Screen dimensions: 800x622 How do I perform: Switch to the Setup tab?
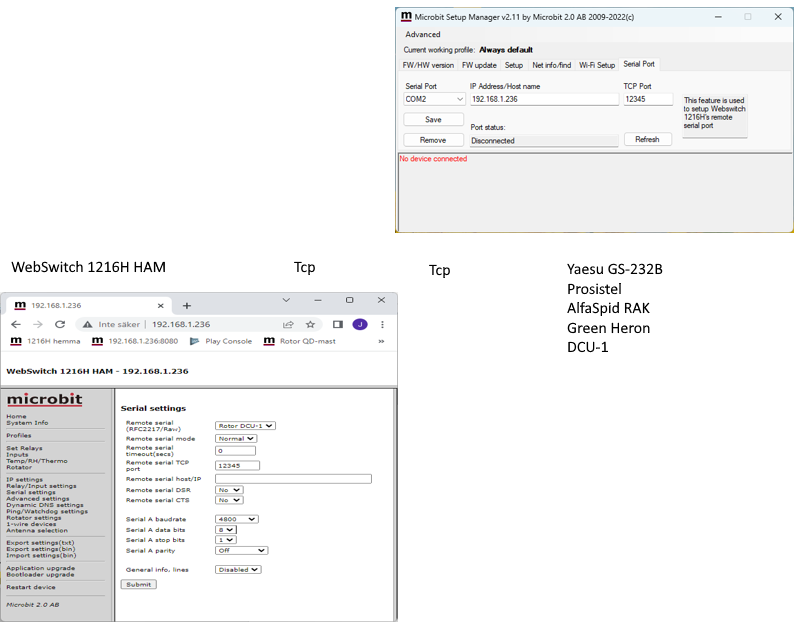[514, 65]
